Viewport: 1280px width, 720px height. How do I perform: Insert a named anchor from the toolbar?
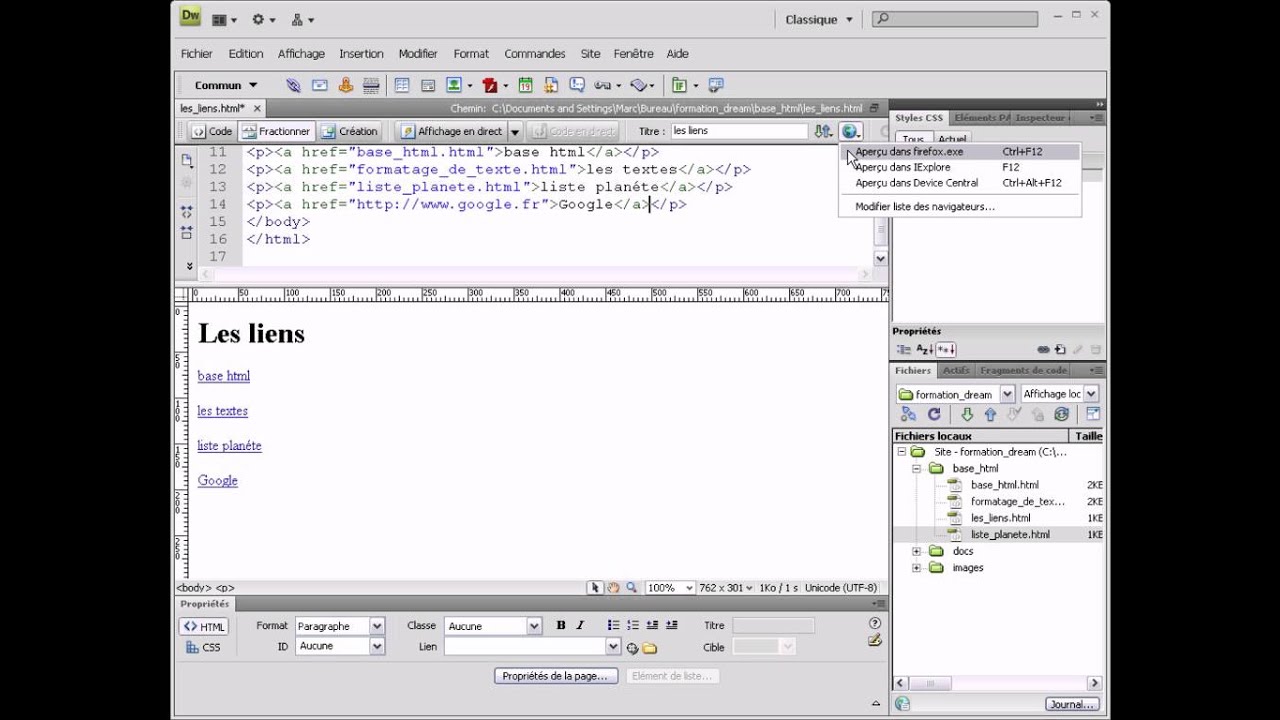pyautogui.click(x=346, y=85)
